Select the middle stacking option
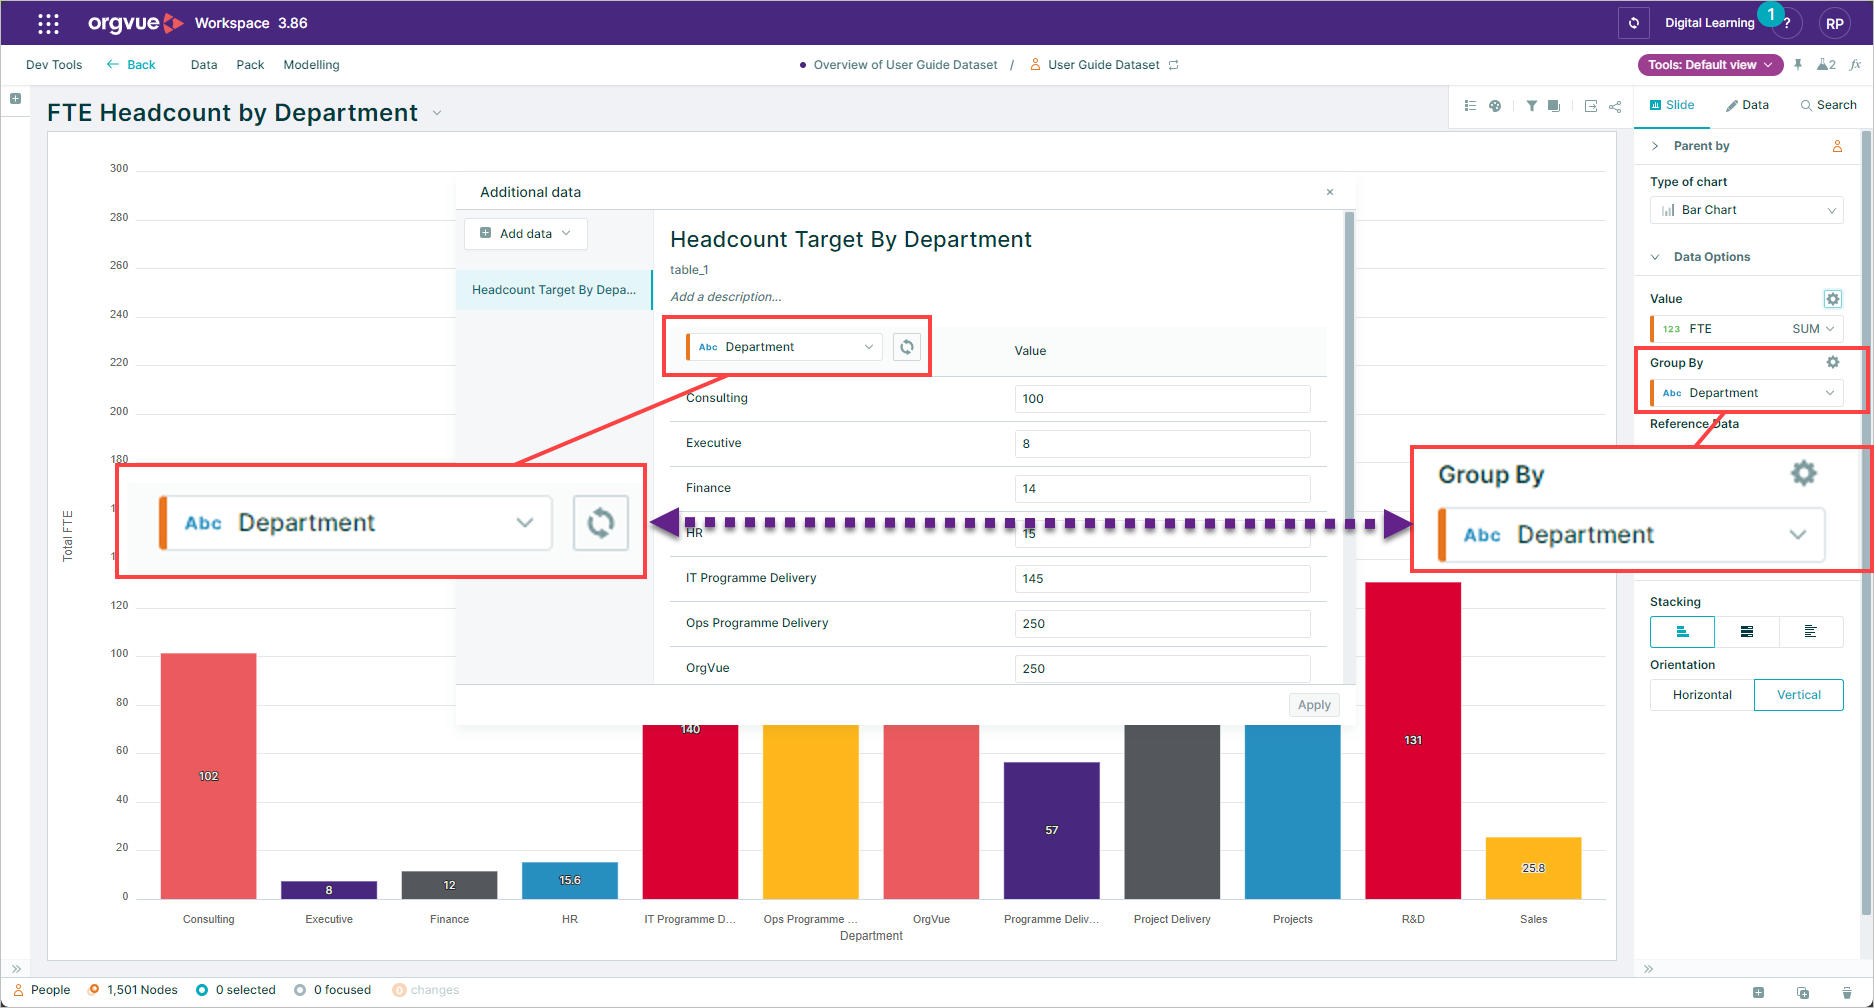 point(1746,632)
